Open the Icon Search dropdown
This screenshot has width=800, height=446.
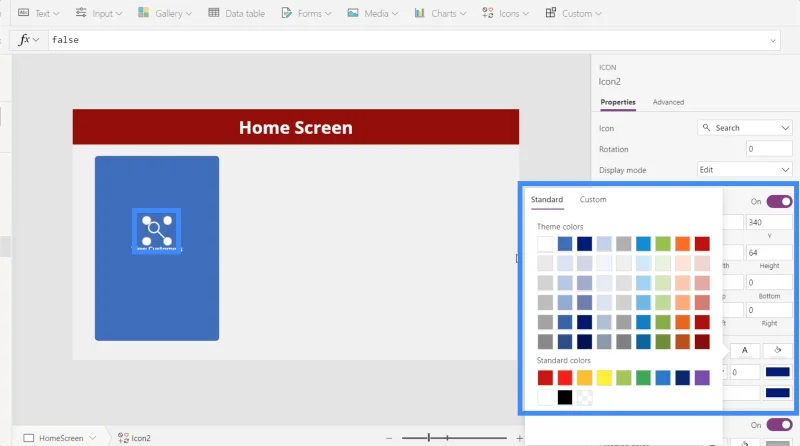[x=745, y=128]
